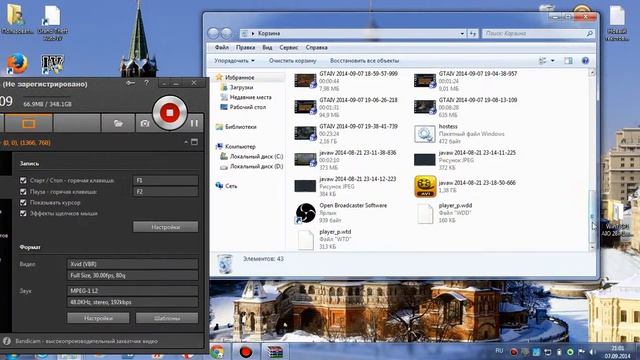Click the Explorer back navigation button
Screen dimensions: 640x360
click(213, 33)
